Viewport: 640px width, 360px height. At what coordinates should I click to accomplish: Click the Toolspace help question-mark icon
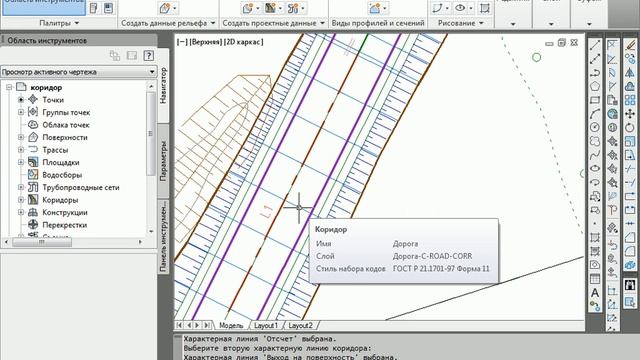click(149, 56)
